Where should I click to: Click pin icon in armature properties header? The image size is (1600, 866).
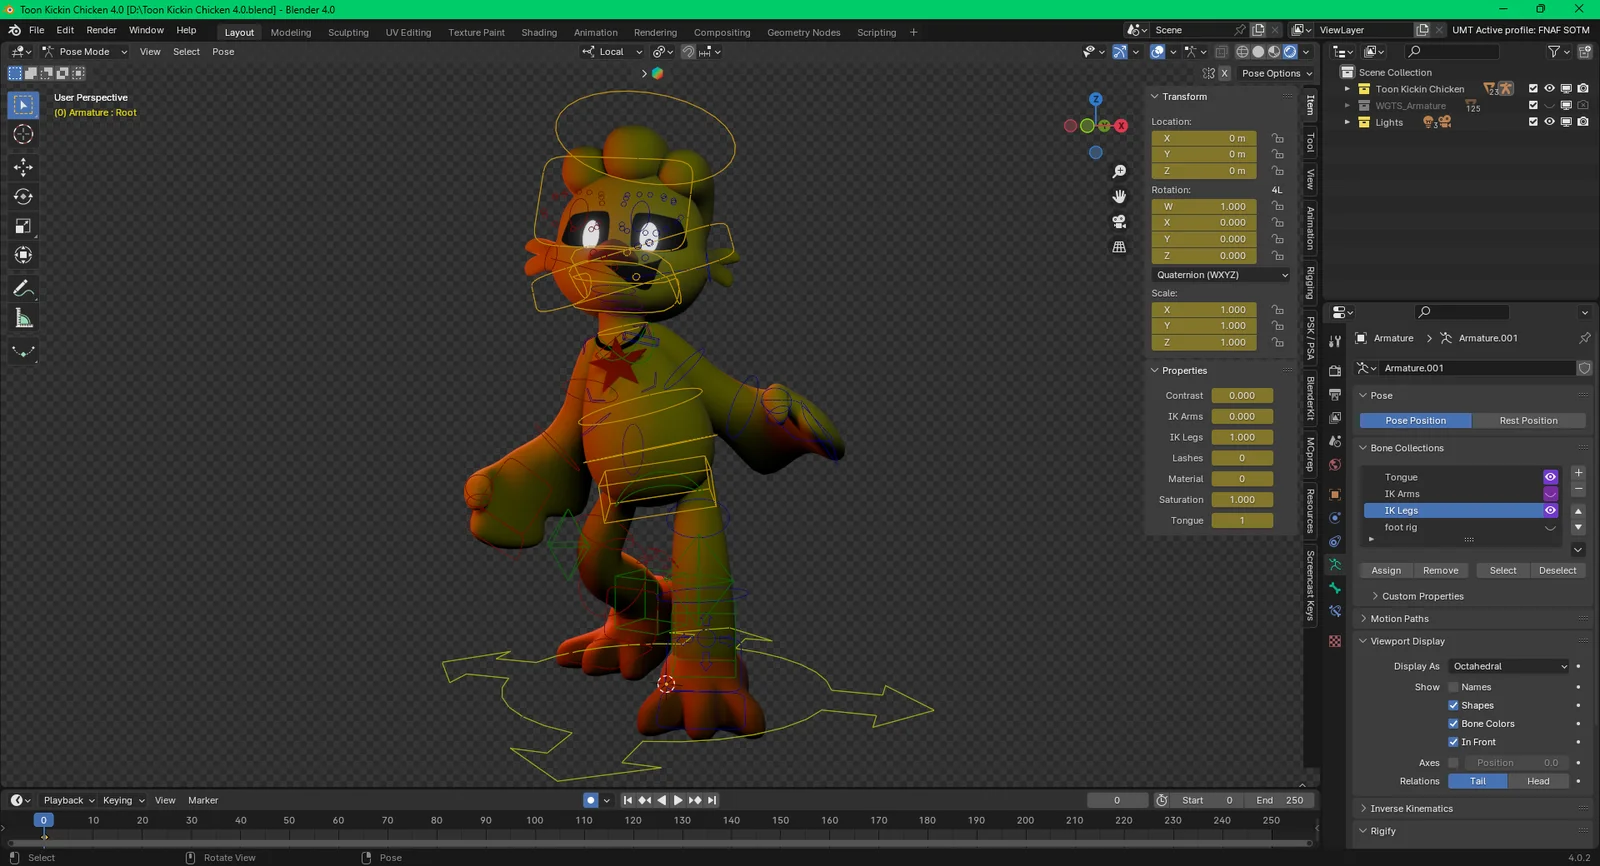click(x=1585, y=338)
